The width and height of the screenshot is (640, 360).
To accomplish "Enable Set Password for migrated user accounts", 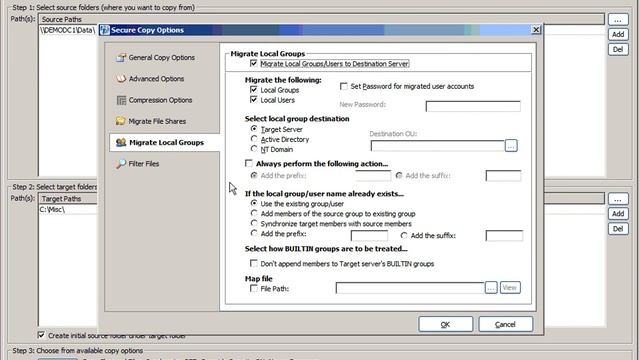I will tap(344, 86).
